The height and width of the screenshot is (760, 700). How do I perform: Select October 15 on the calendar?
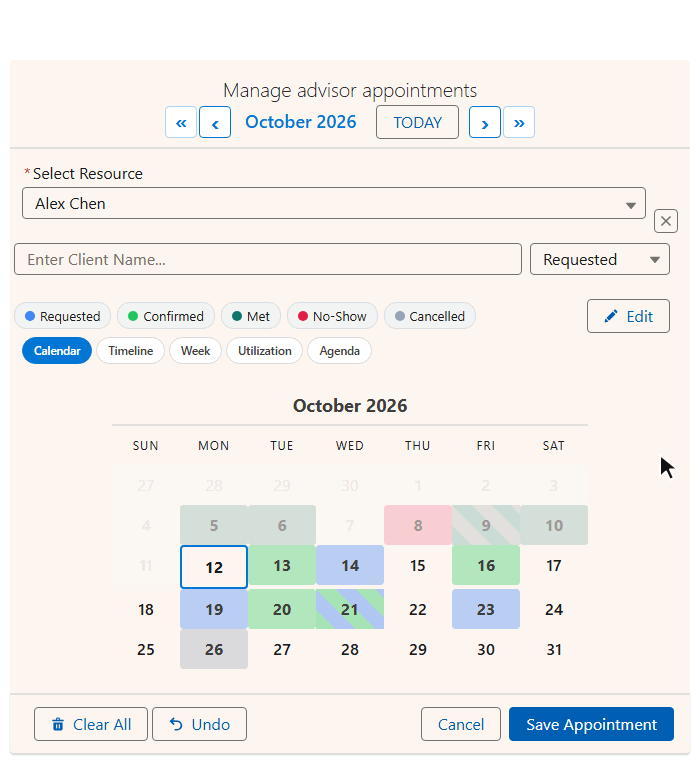click(x=417, y=565)
